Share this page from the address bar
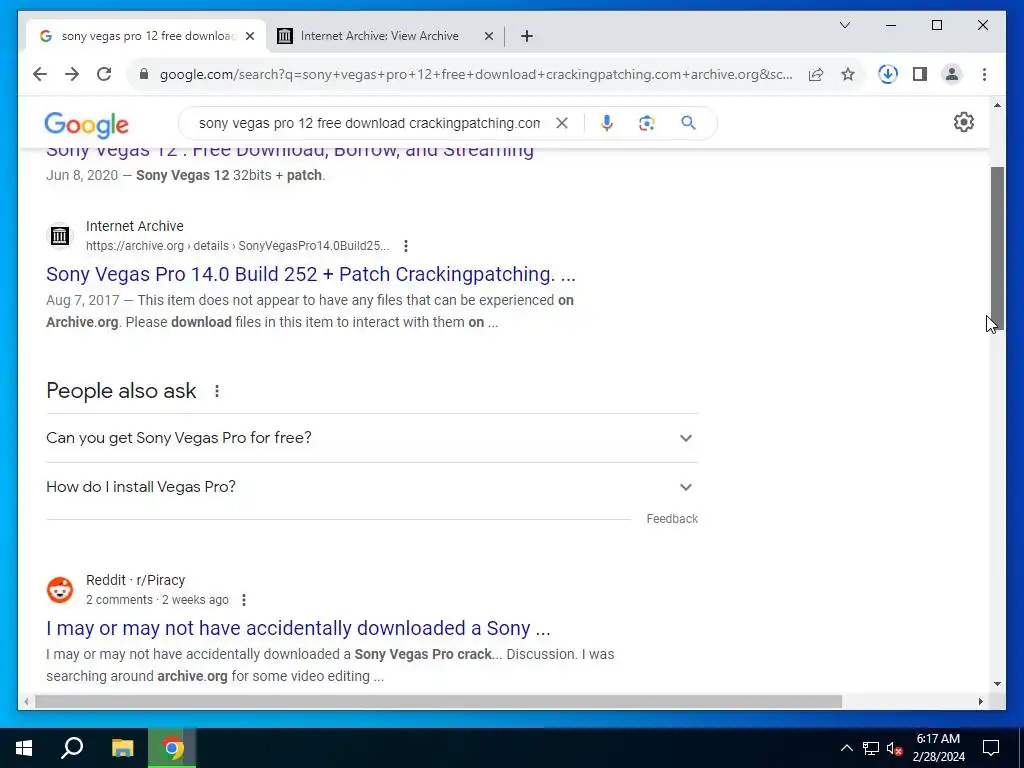Screen dimensions: 1024x768 tap(816, 74)
